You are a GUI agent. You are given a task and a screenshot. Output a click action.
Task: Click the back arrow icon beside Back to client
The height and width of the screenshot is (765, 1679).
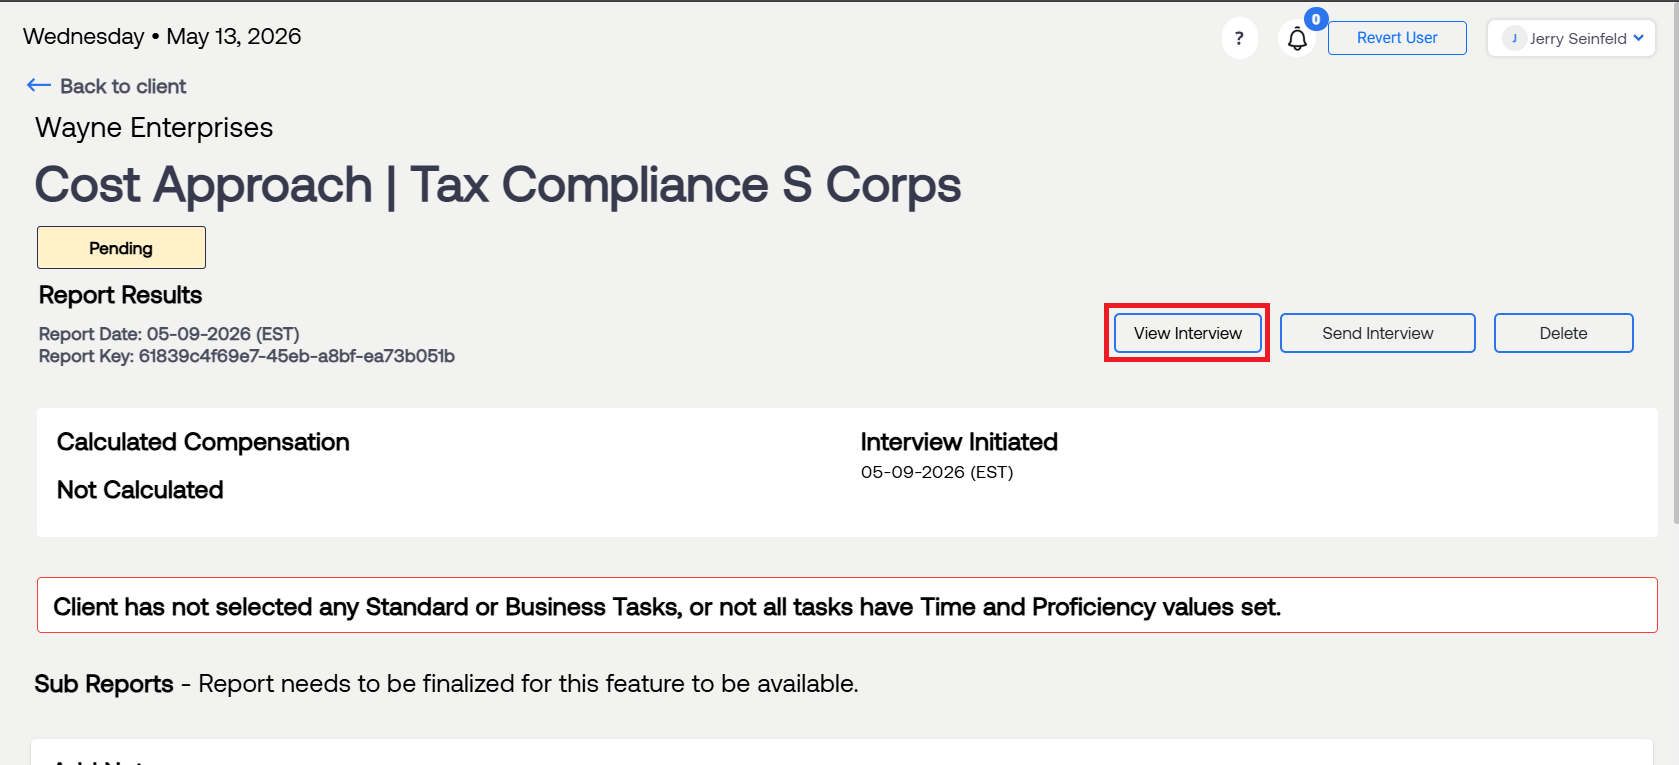pos(39,86)
